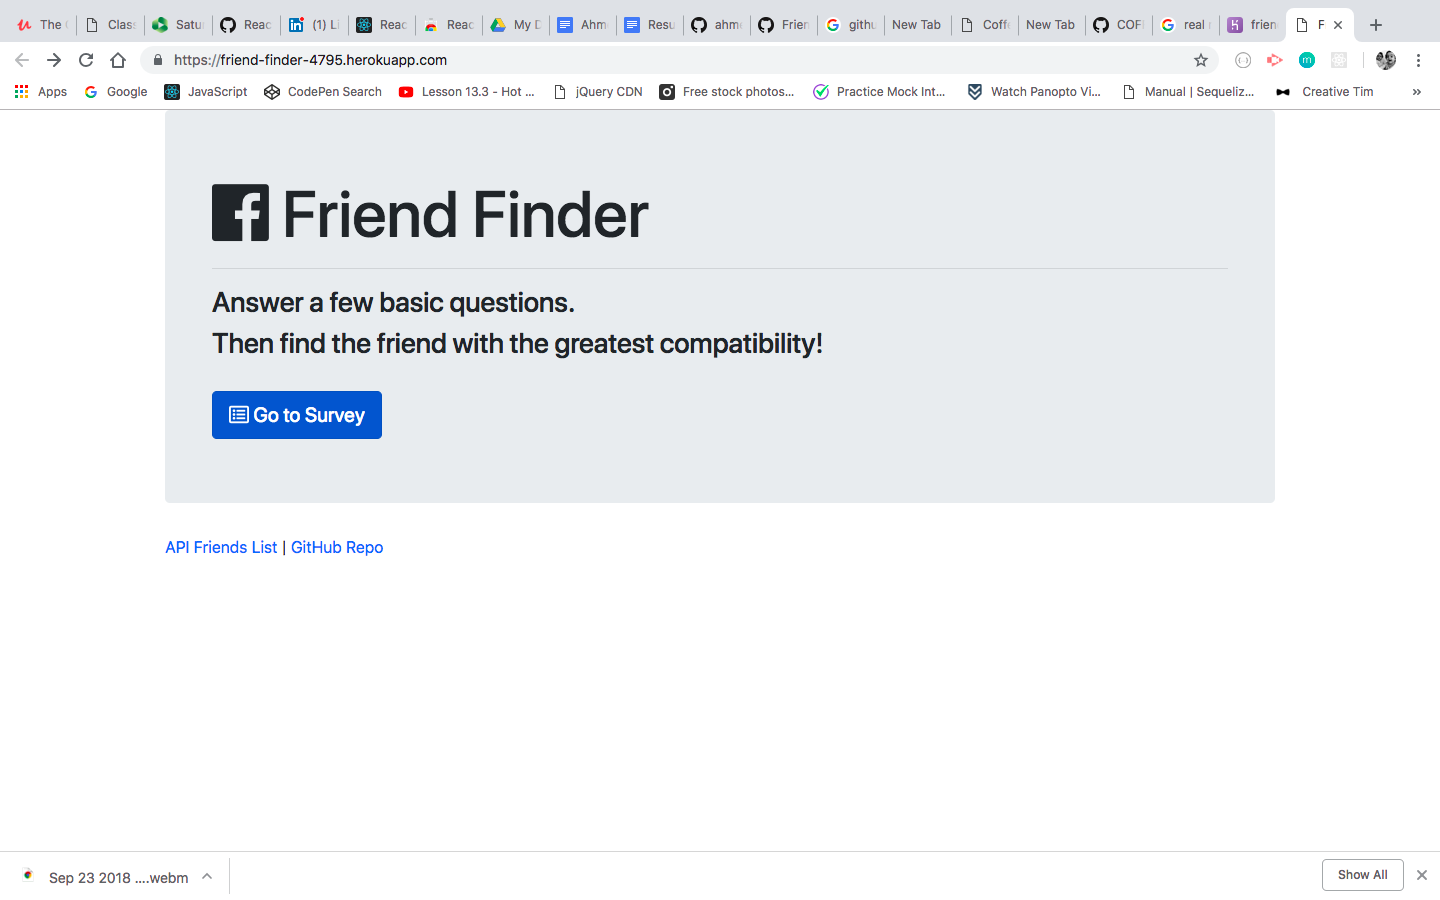Viewport: 1440px width, 900px height.
Task: Open the JavaScript bookmark
Action: tap(206, 92)
